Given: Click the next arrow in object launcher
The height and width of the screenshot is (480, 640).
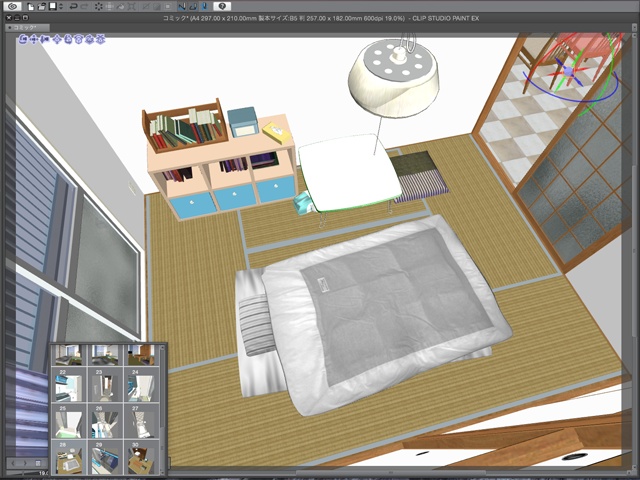Looking at the screenshot, I should tap(25, 463).
